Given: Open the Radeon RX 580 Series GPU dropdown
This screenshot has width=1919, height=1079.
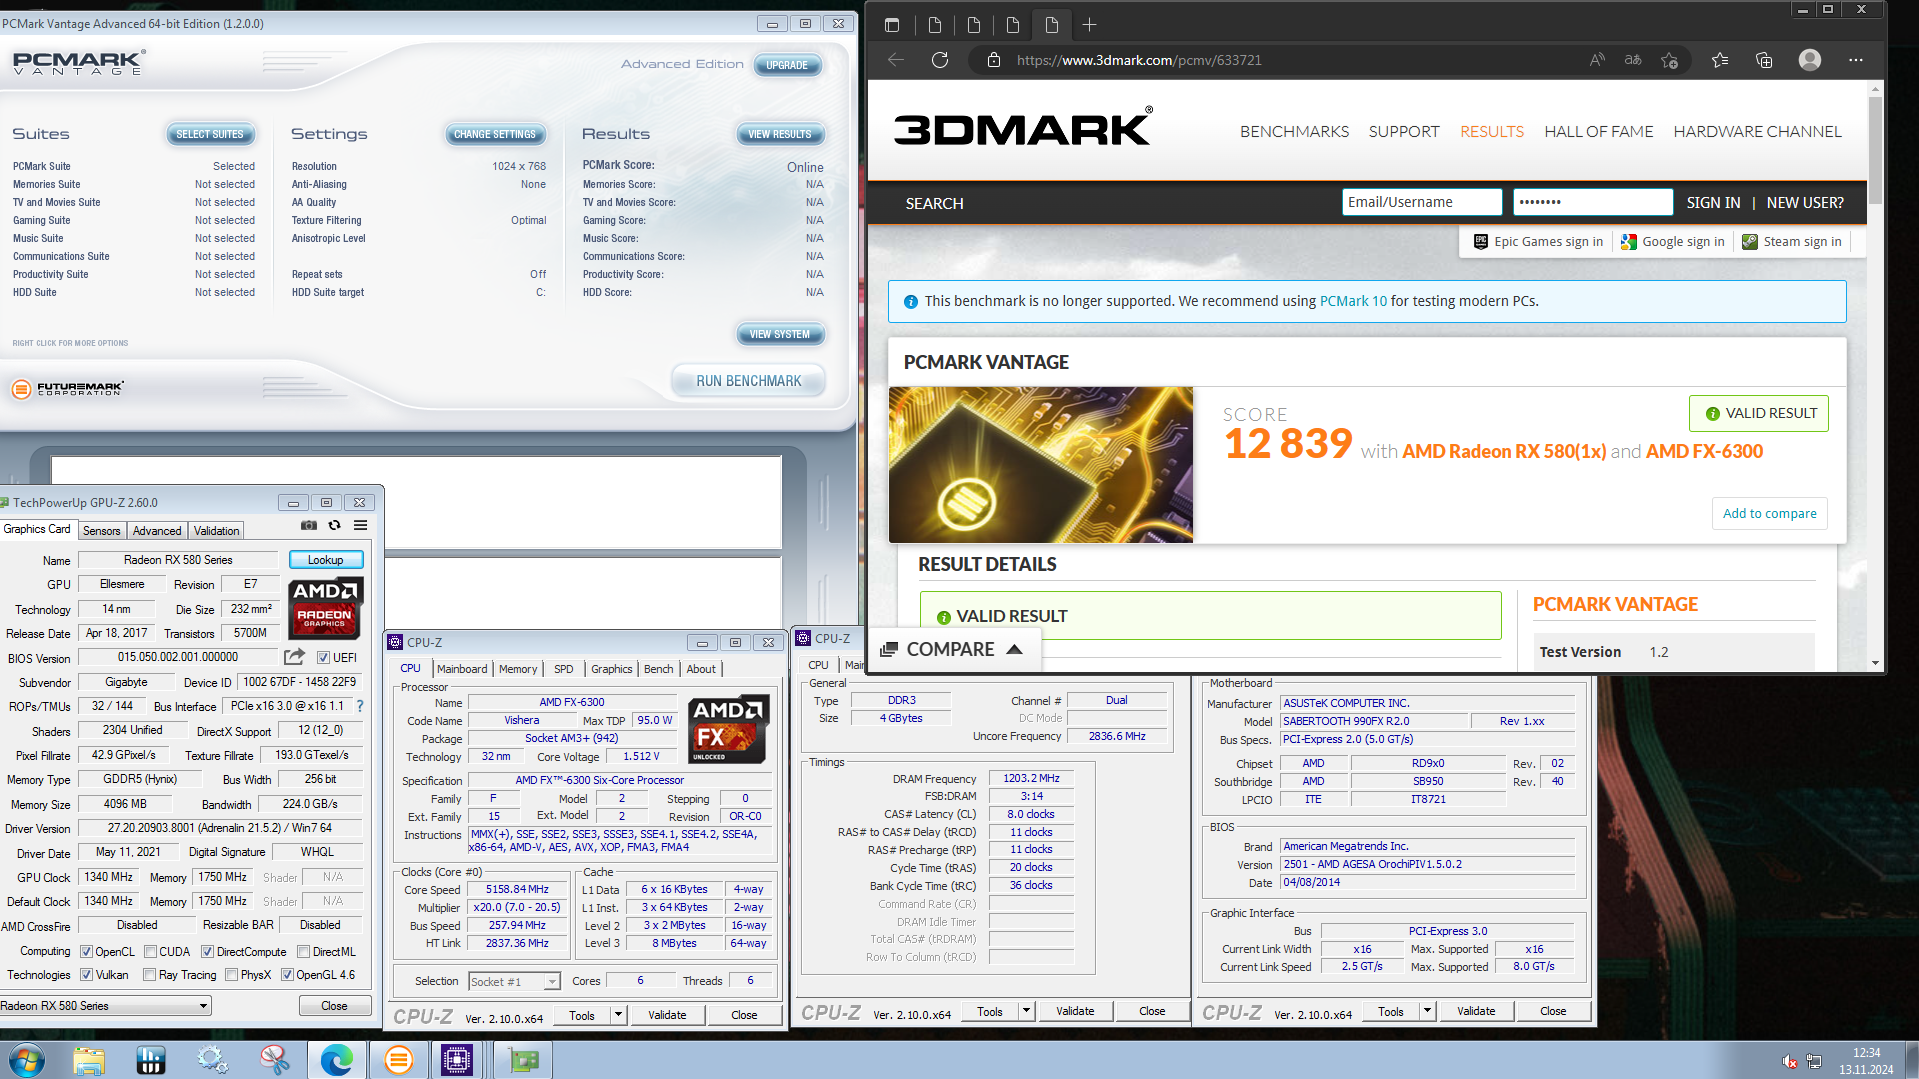Looking at the screenshot, I should point(105,1005).
